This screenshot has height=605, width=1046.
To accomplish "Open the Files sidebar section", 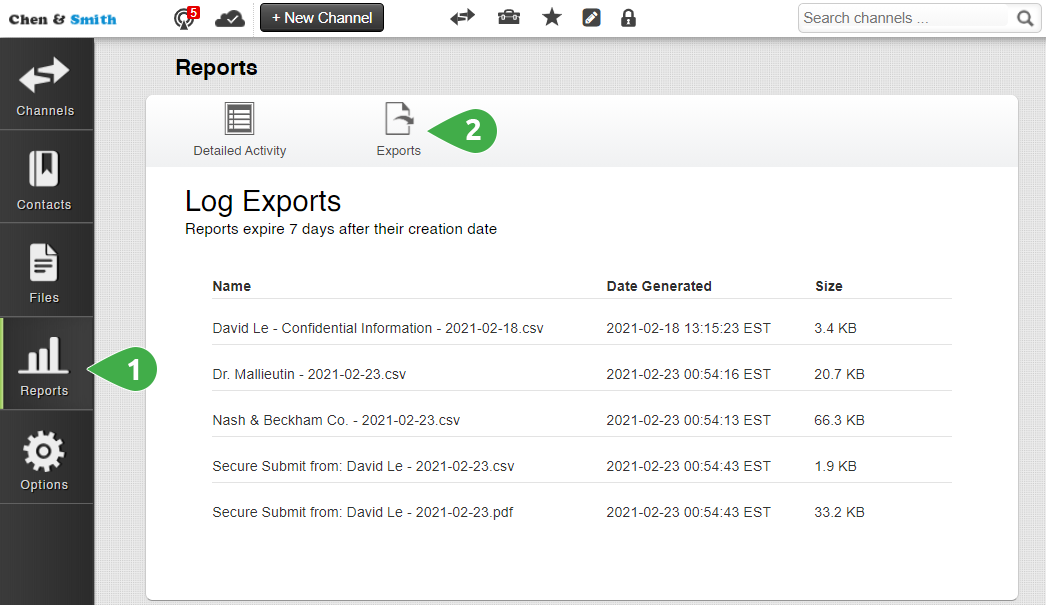I will (x=46, y=271).
